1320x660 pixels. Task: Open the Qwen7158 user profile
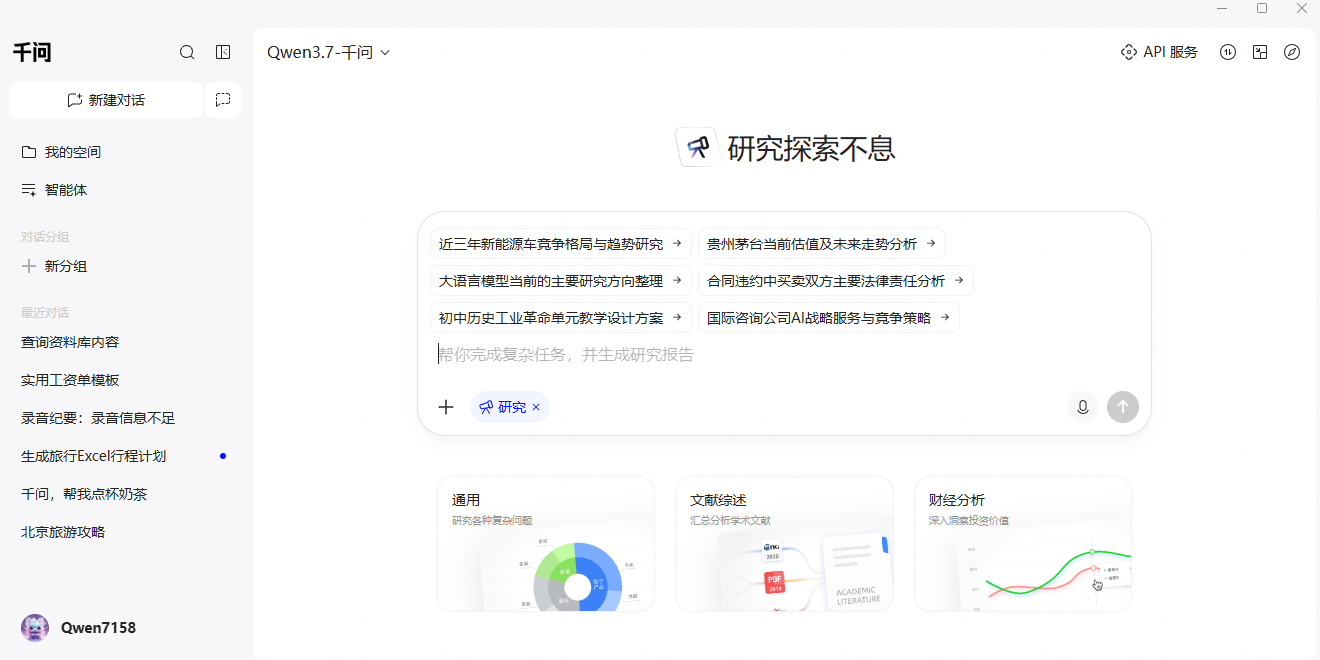79,628
